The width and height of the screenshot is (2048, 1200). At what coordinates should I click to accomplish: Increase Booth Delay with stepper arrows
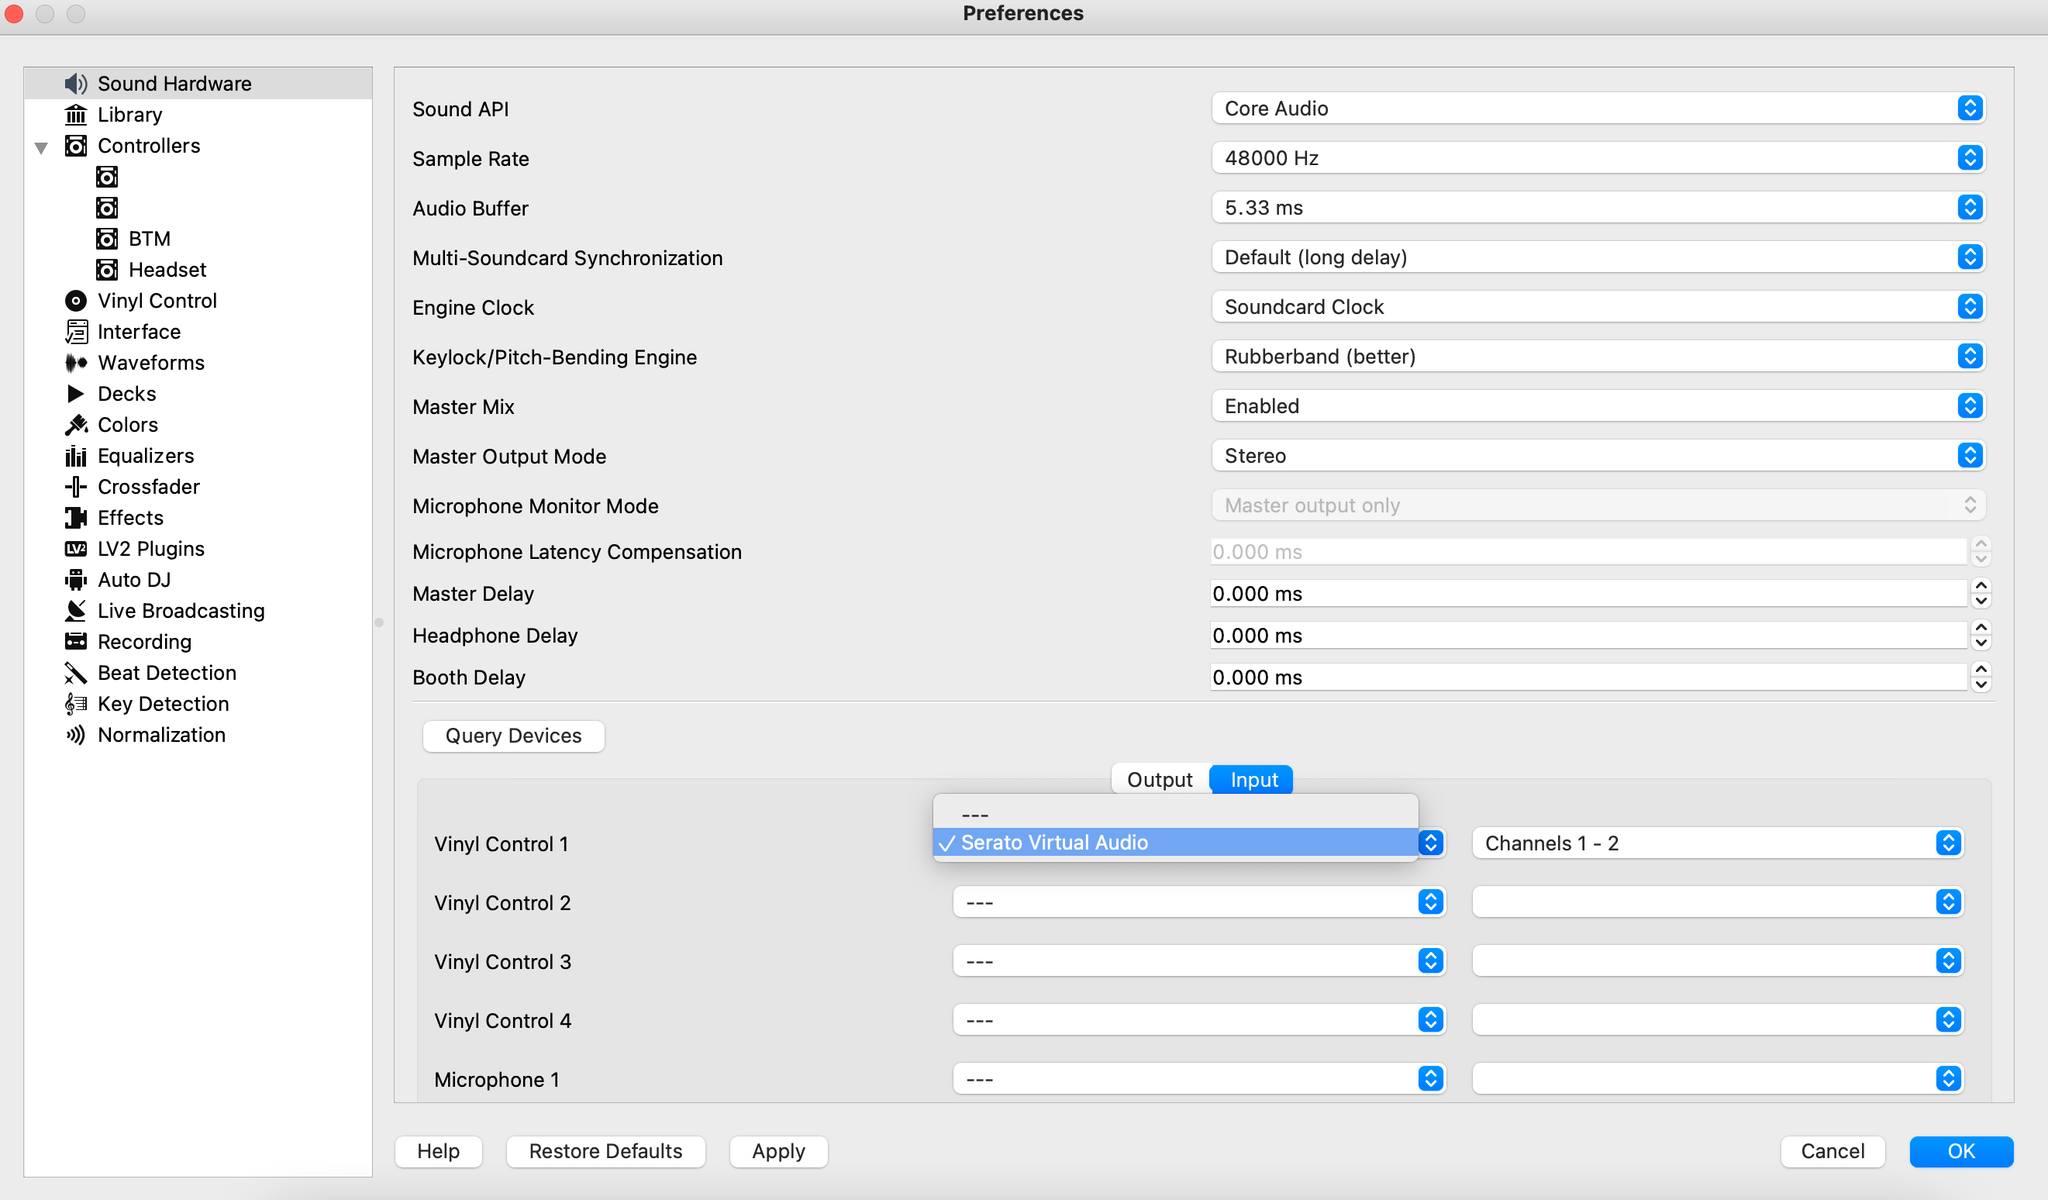click(x=1981, y=671)
